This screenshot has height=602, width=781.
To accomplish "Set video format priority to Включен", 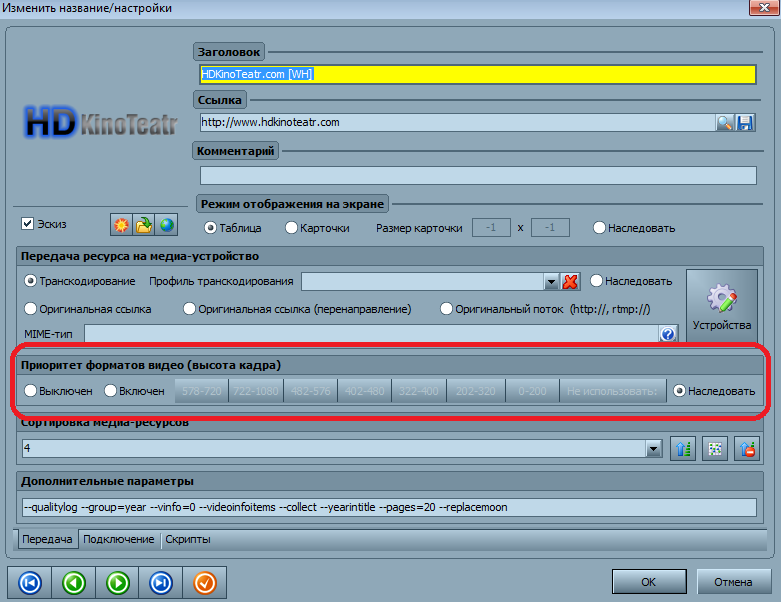I will click(x=111, y=391).
